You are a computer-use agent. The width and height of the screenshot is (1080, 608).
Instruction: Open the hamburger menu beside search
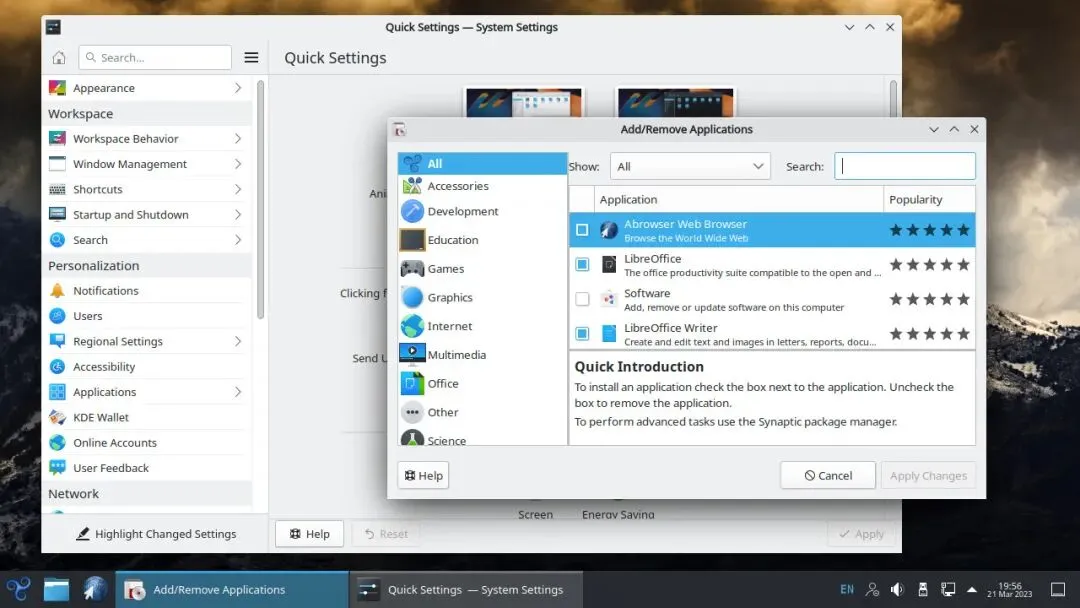(251, 57)
